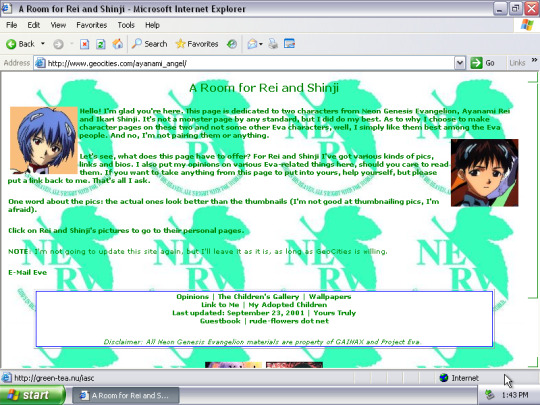Image resolution: width=540 pixels, height=405 pixels.
Task: Click Rei's portrait picture
Action: click(44, 141)
